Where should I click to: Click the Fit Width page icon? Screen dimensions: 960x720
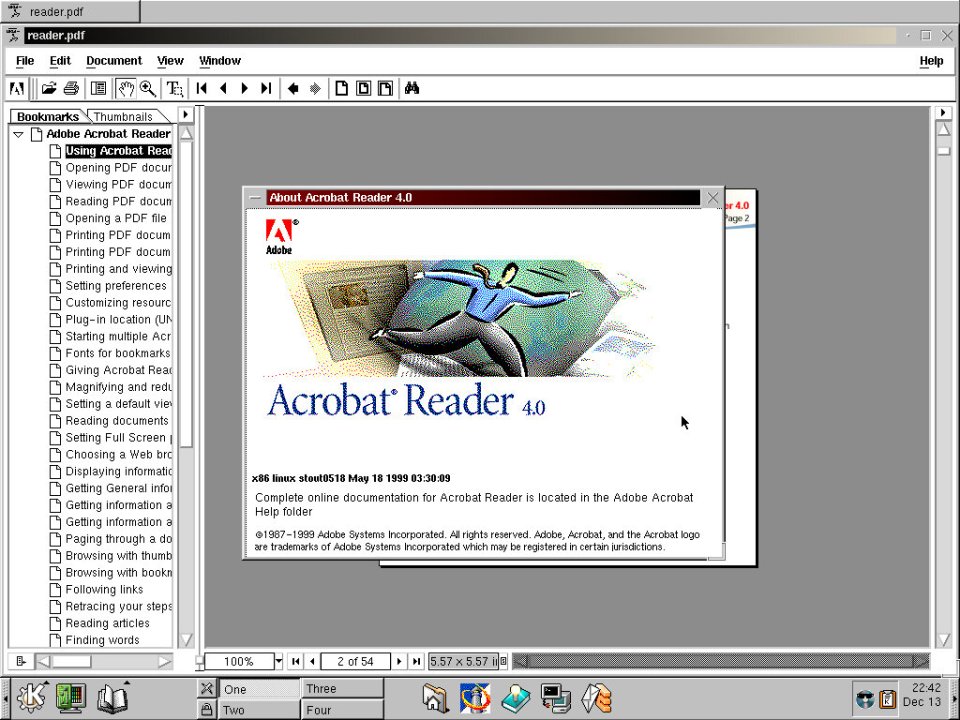(385, 88)
